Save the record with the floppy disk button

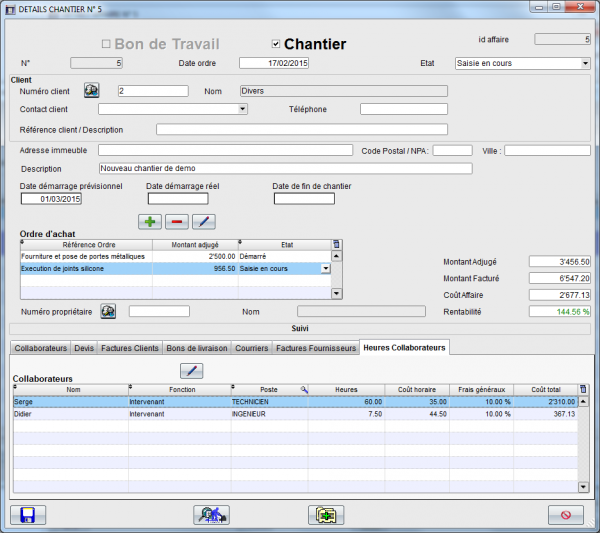tap(27, 515)
